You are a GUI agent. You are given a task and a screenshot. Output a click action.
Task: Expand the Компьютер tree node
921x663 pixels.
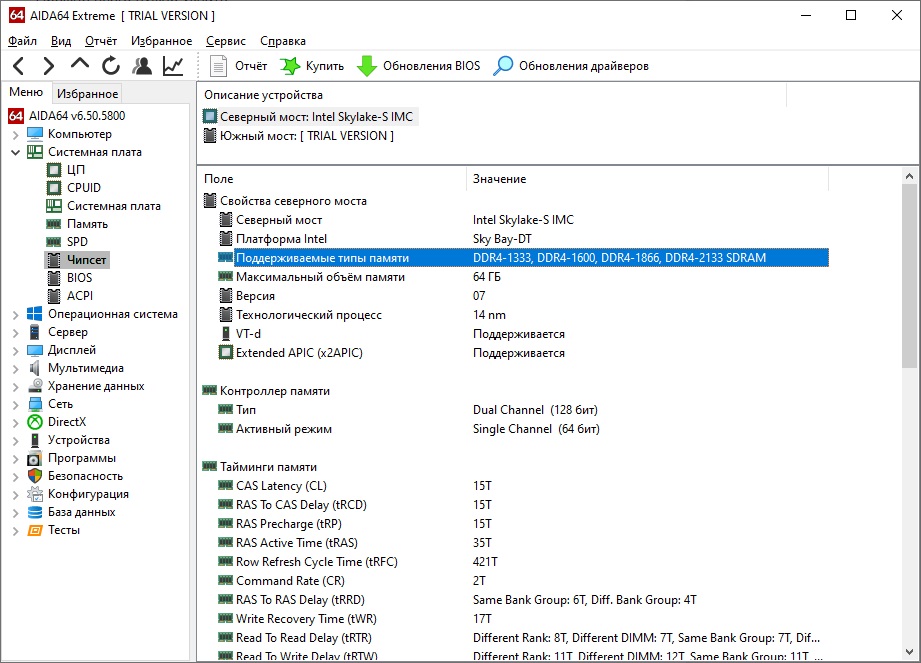click(x=16, y=134)
